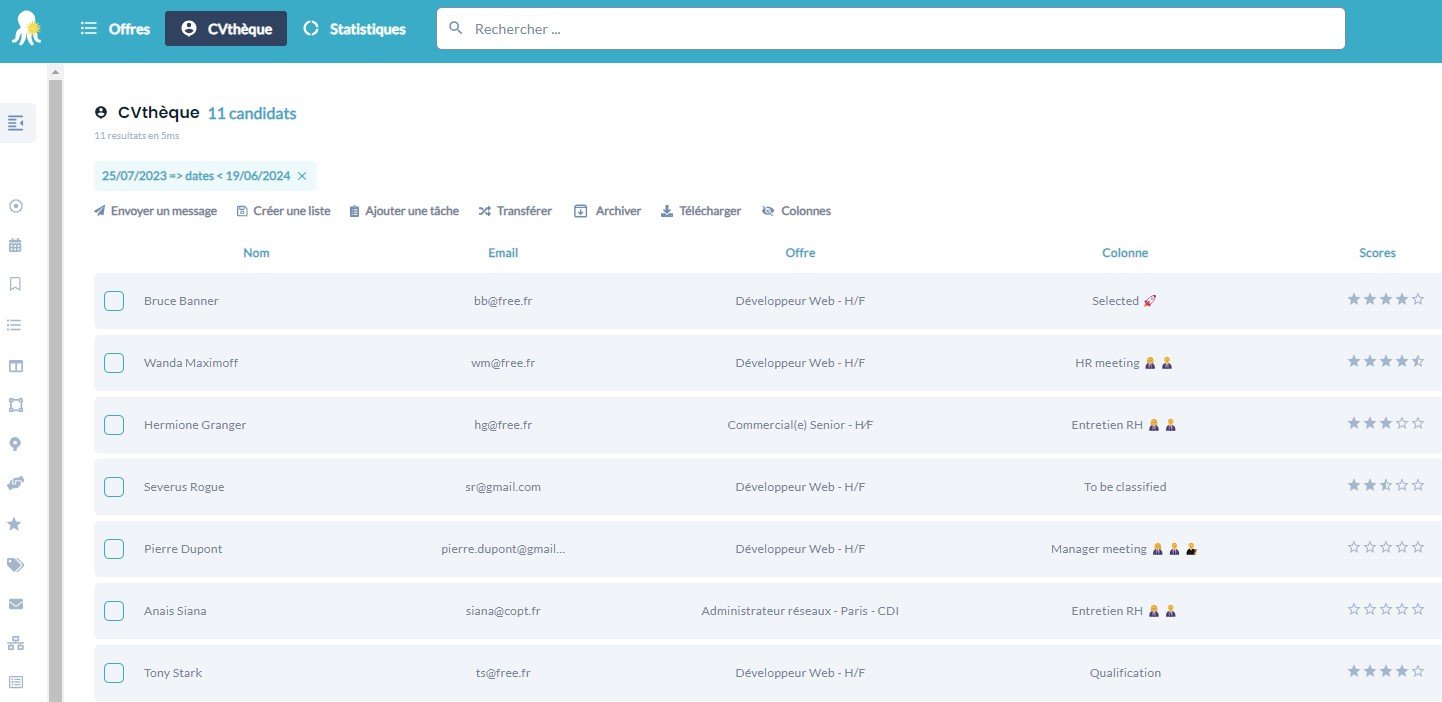
Task: Sort by the Email column header
Action: pos(503,253)
